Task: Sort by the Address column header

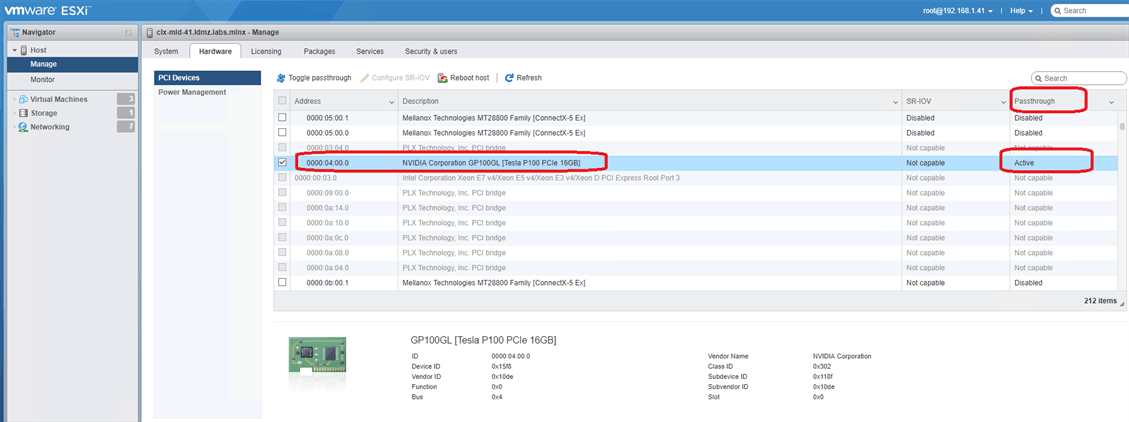Action: coord(308,102)
